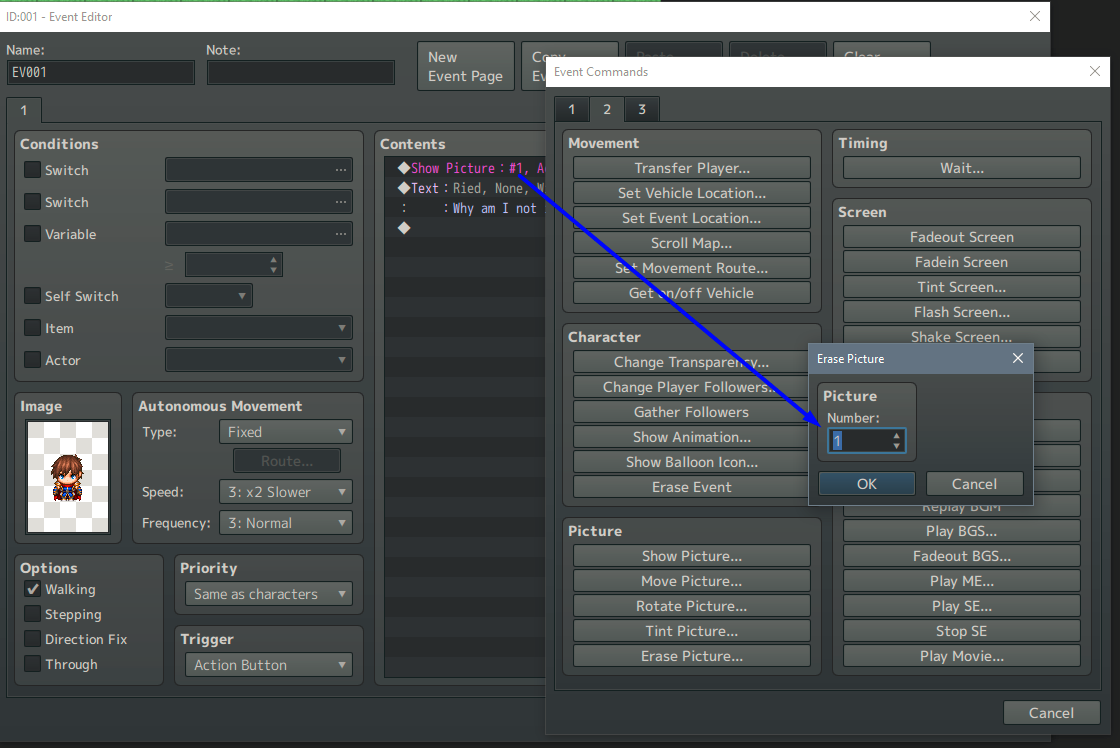Choose the Flash Screen command
Image resolution: width=1120 pixels, height=748 pixels.
(x=961, y=312)
